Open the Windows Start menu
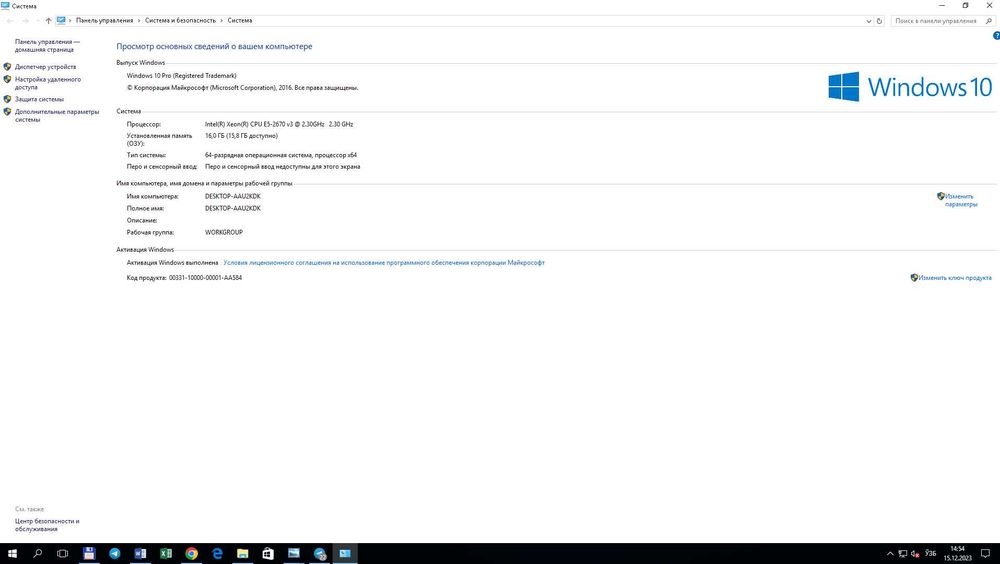 click(x=12, y=554)
